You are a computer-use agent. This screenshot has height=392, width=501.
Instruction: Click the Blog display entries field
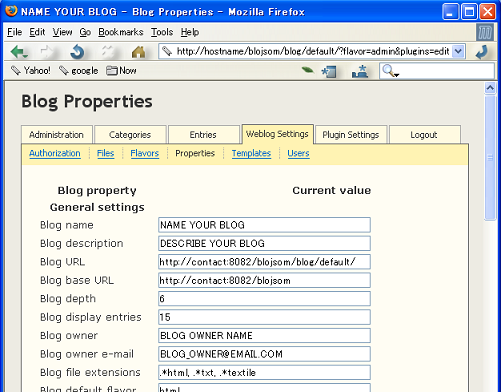[264, 317]
